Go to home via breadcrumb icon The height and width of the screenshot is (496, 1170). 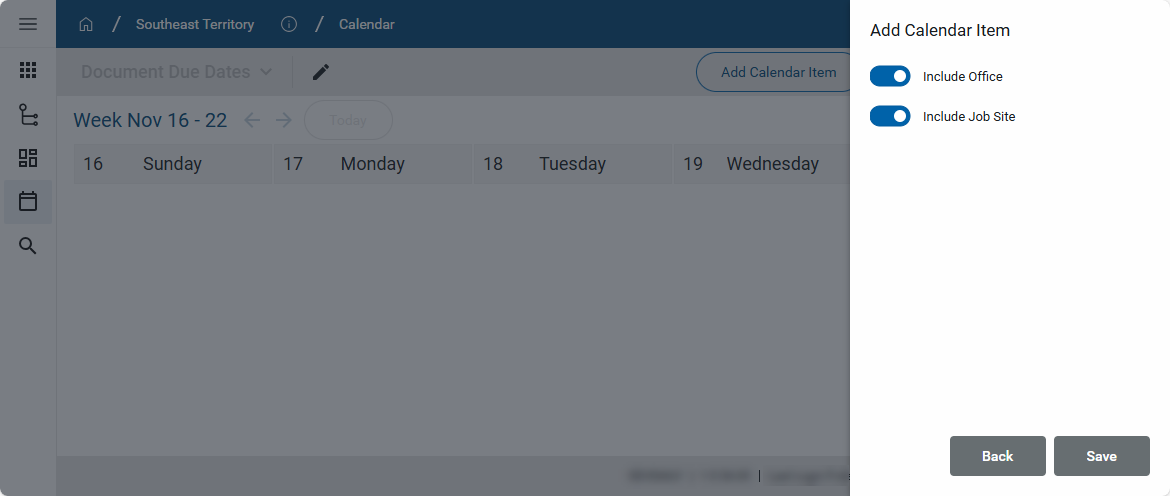coord(86,24)
